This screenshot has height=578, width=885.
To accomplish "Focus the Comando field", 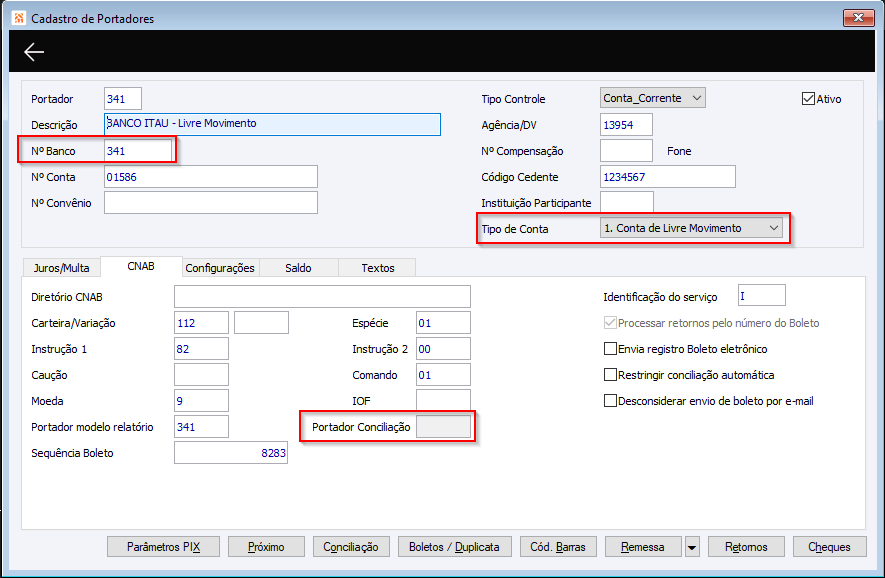I will pos(443,375).
